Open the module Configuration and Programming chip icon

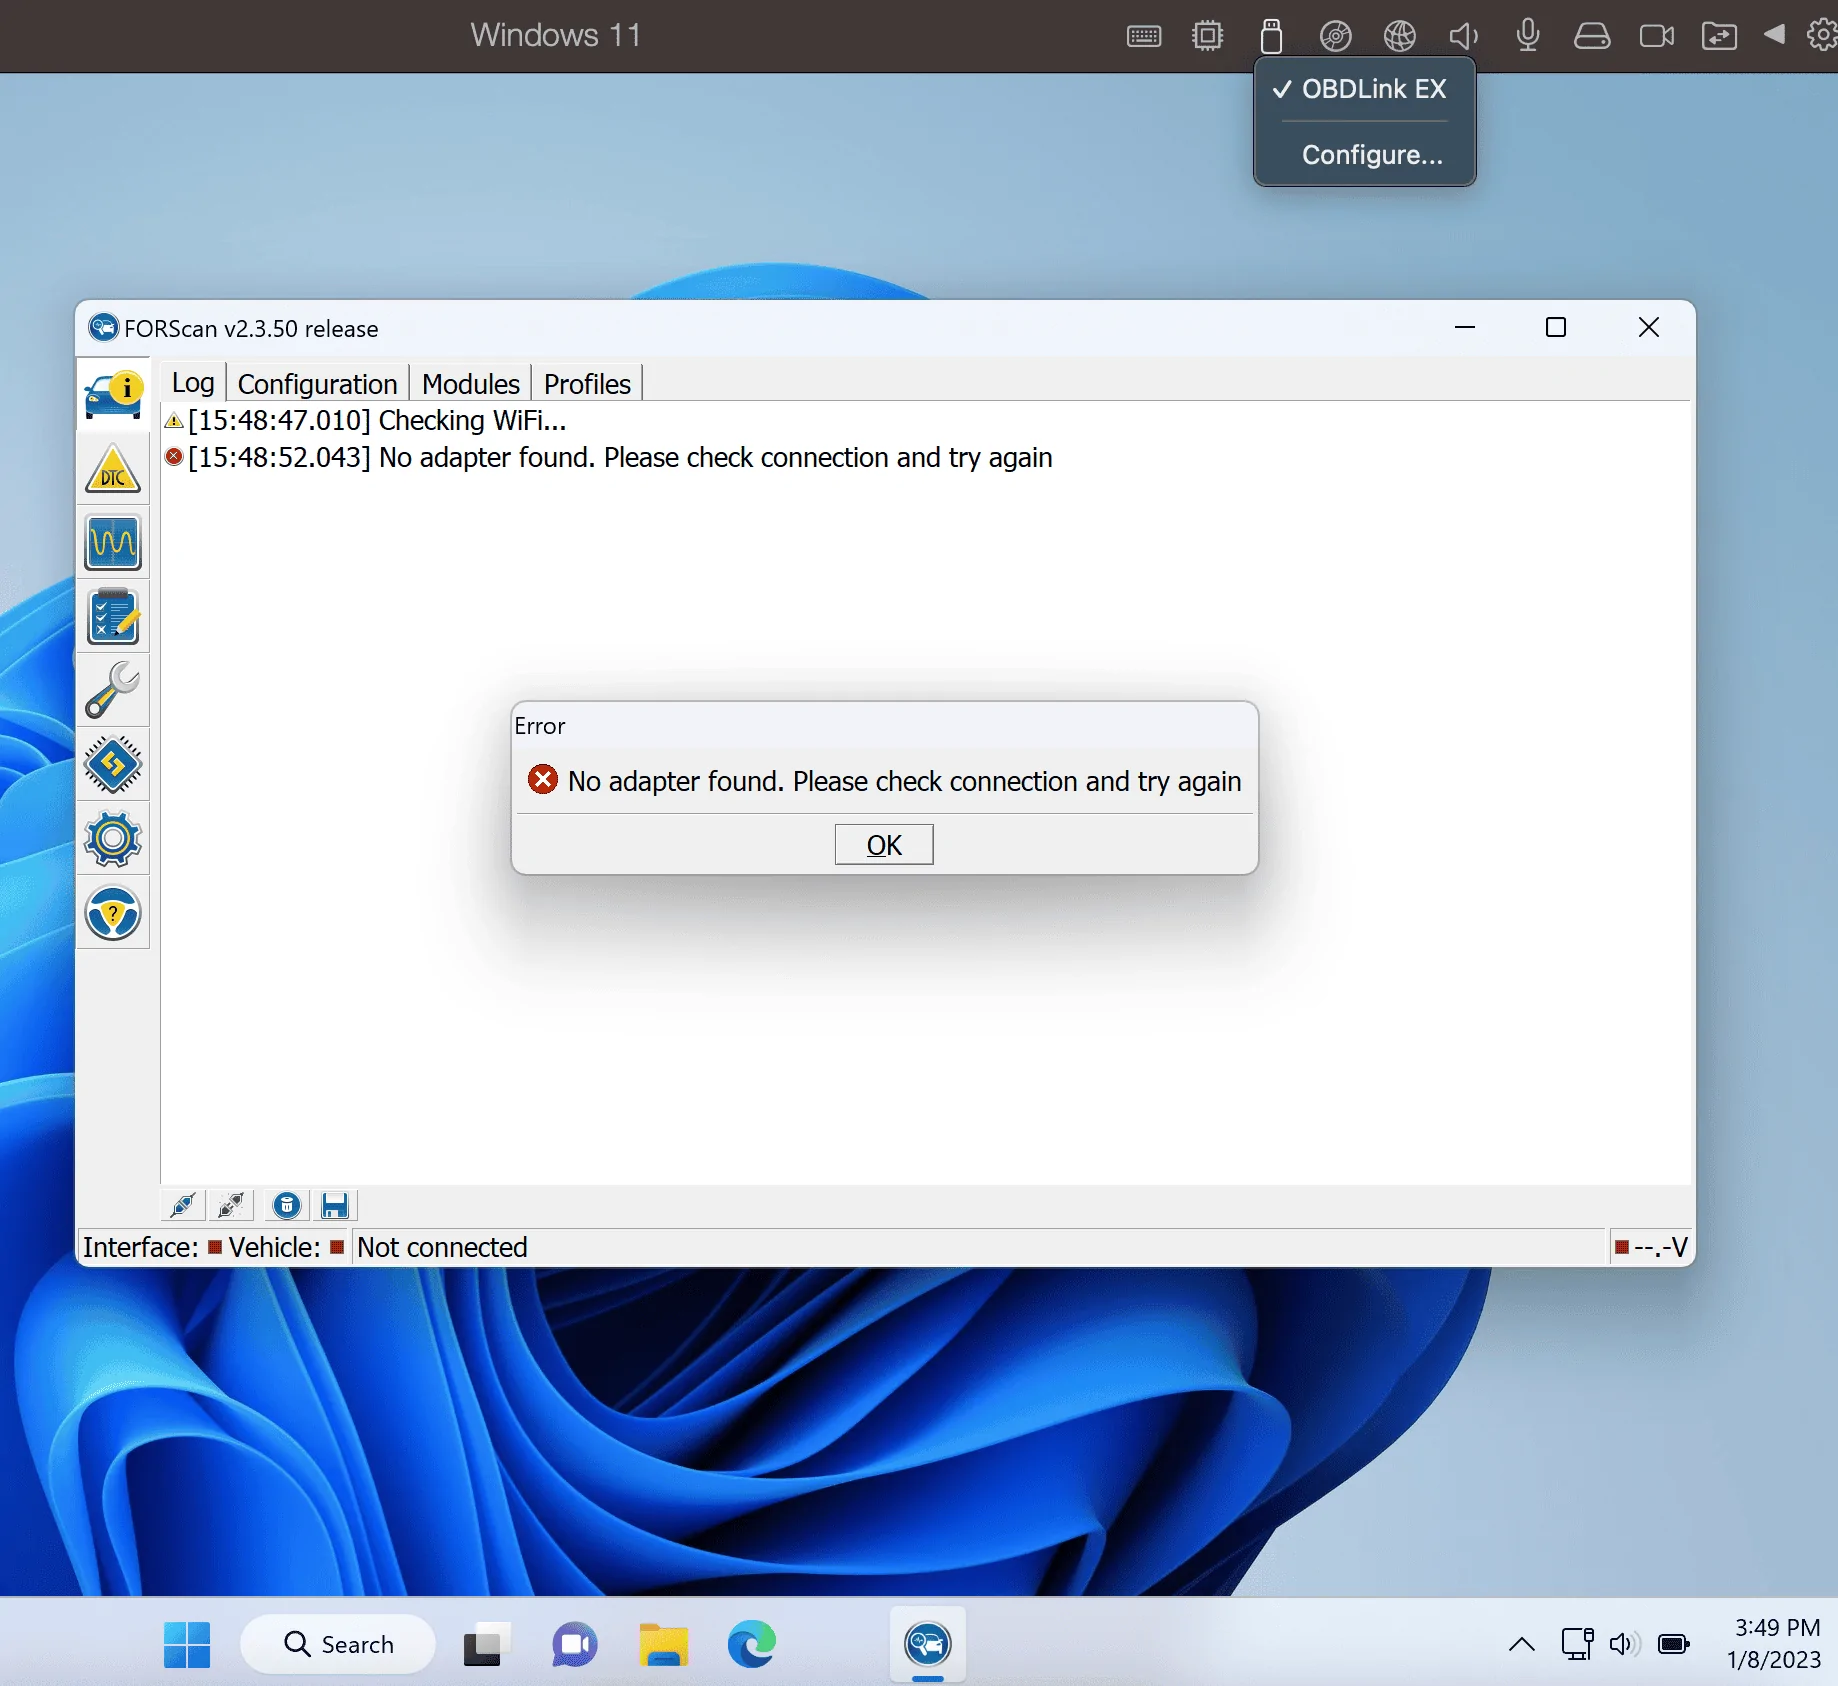point(113,765)
